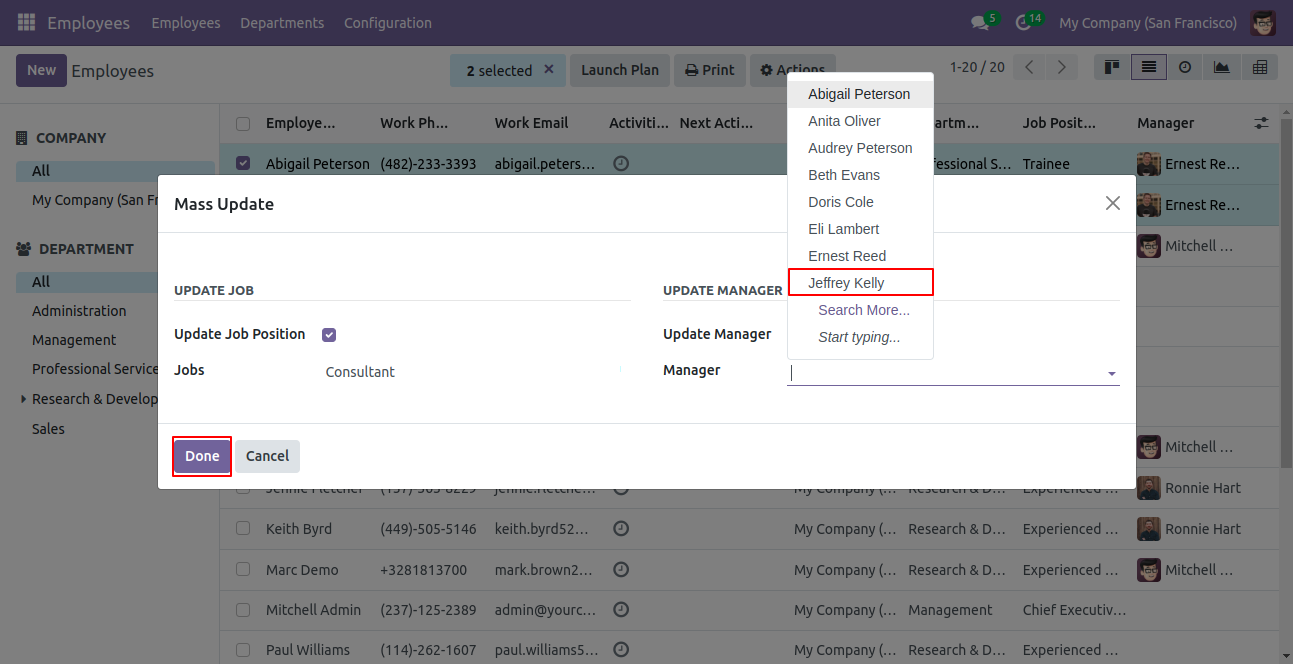Image resolution: width=1293 pixels, height=664 pixels.
Task: Sort by Work Email column header
Action: click(531, 123)
